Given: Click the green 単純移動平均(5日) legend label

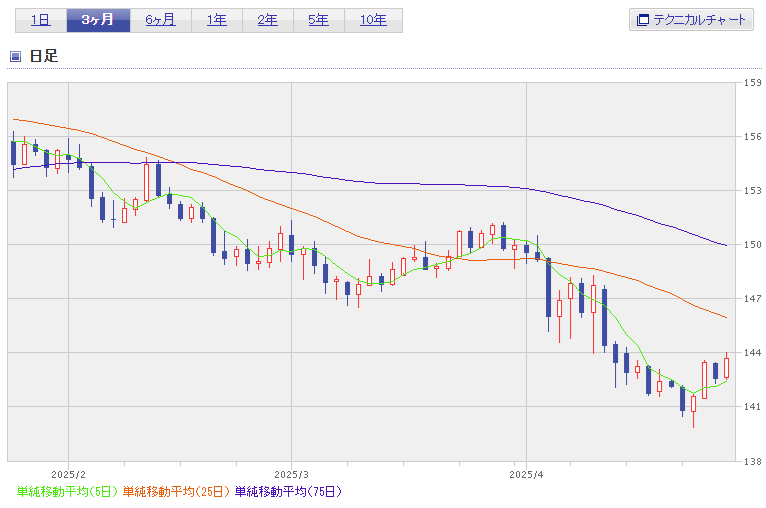Looking at the screenshot, I should click(67, 491).
